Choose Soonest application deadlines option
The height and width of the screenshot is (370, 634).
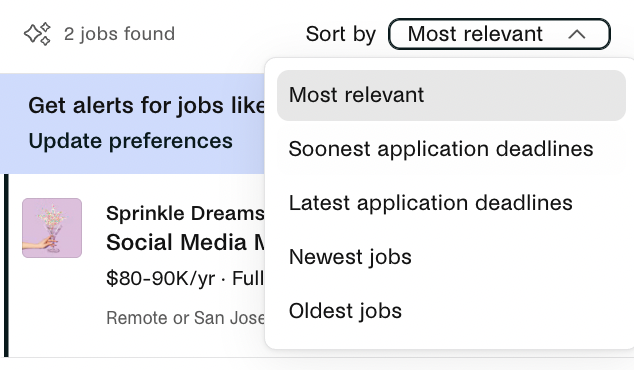coord(451,149)
